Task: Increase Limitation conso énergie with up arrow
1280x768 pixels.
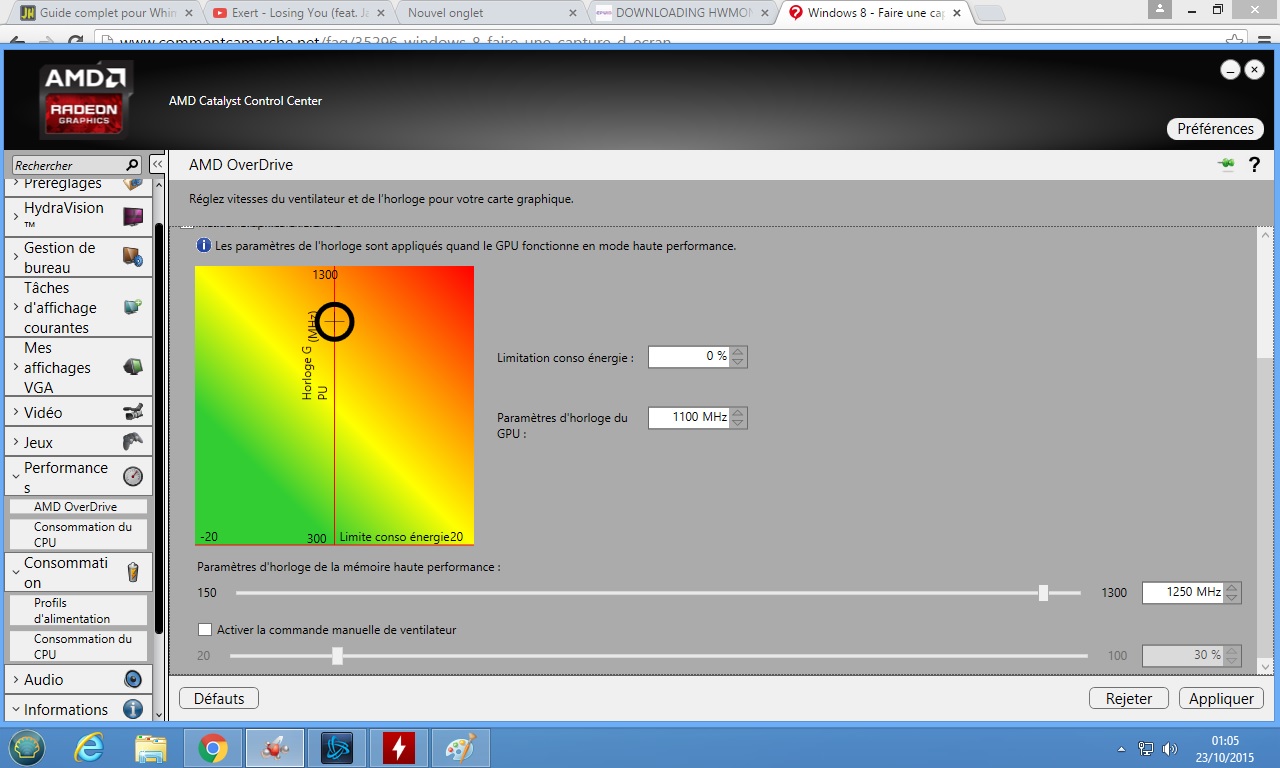Action: click(x=738, y=351)
